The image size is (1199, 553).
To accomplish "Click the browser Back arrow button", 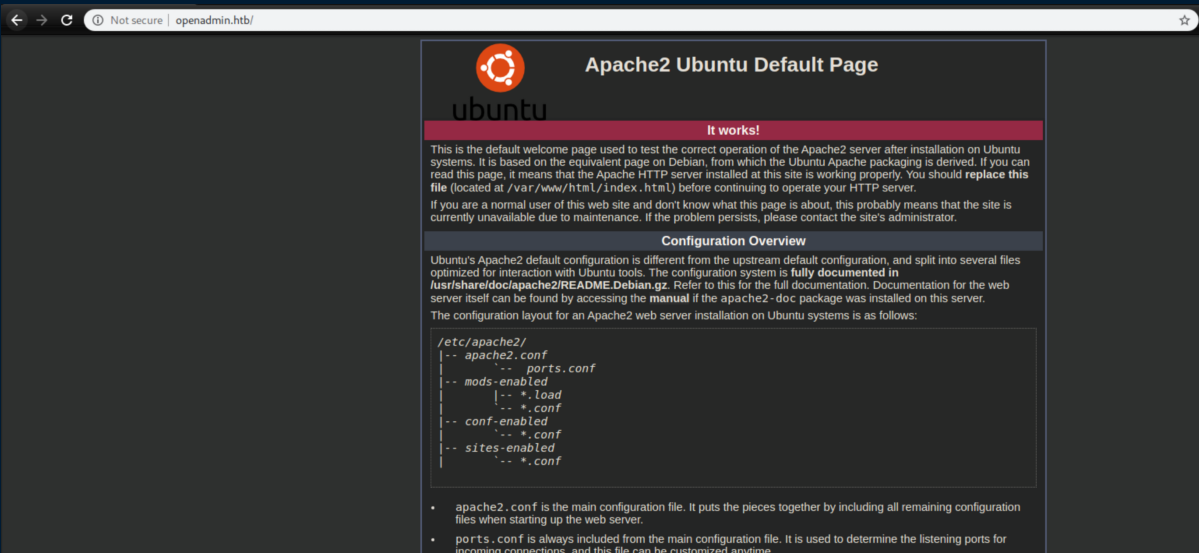I will tap(17, 20).
